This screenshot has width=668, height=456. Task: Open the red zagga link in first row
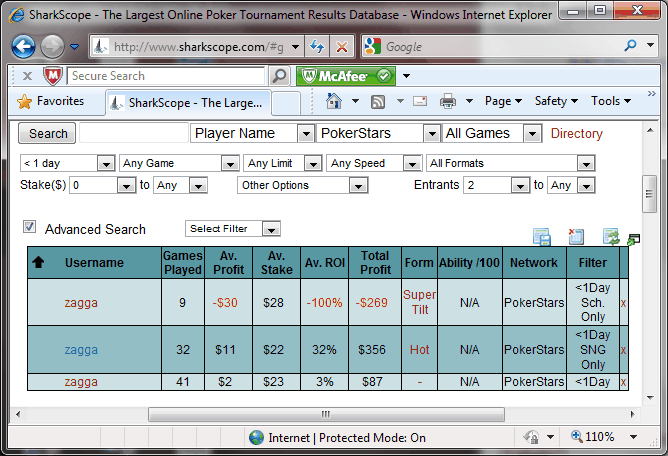(81, 303)
